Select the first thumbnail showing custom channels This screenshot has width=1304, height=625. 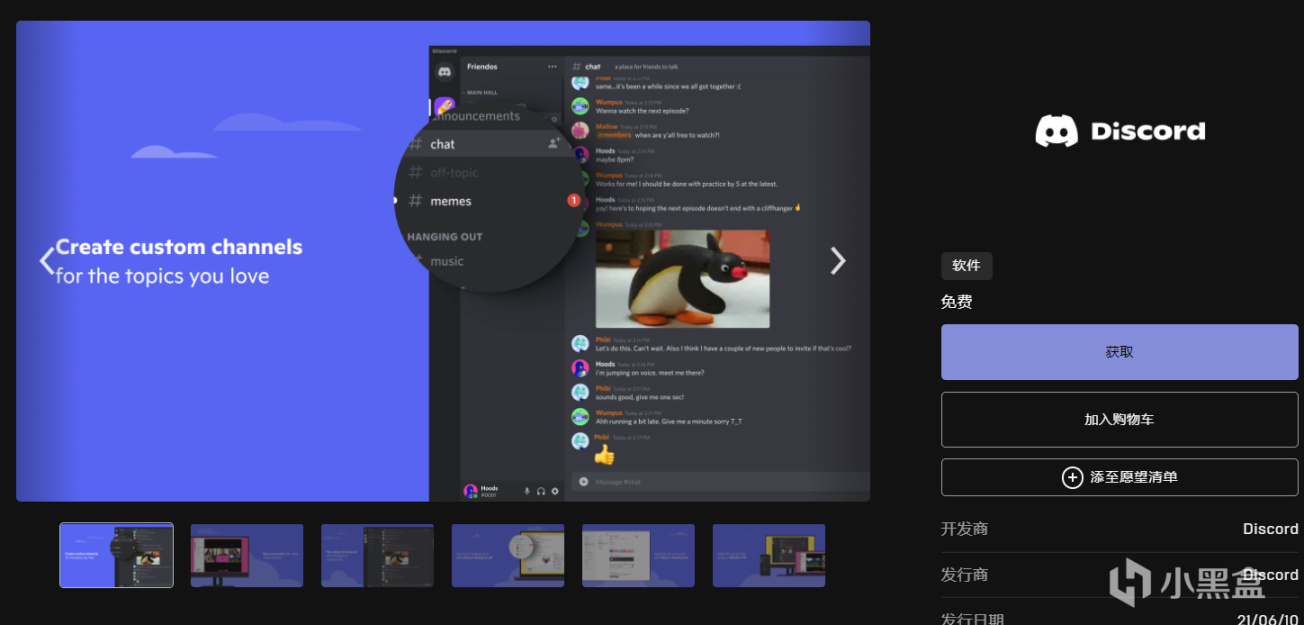pos(116,555)
